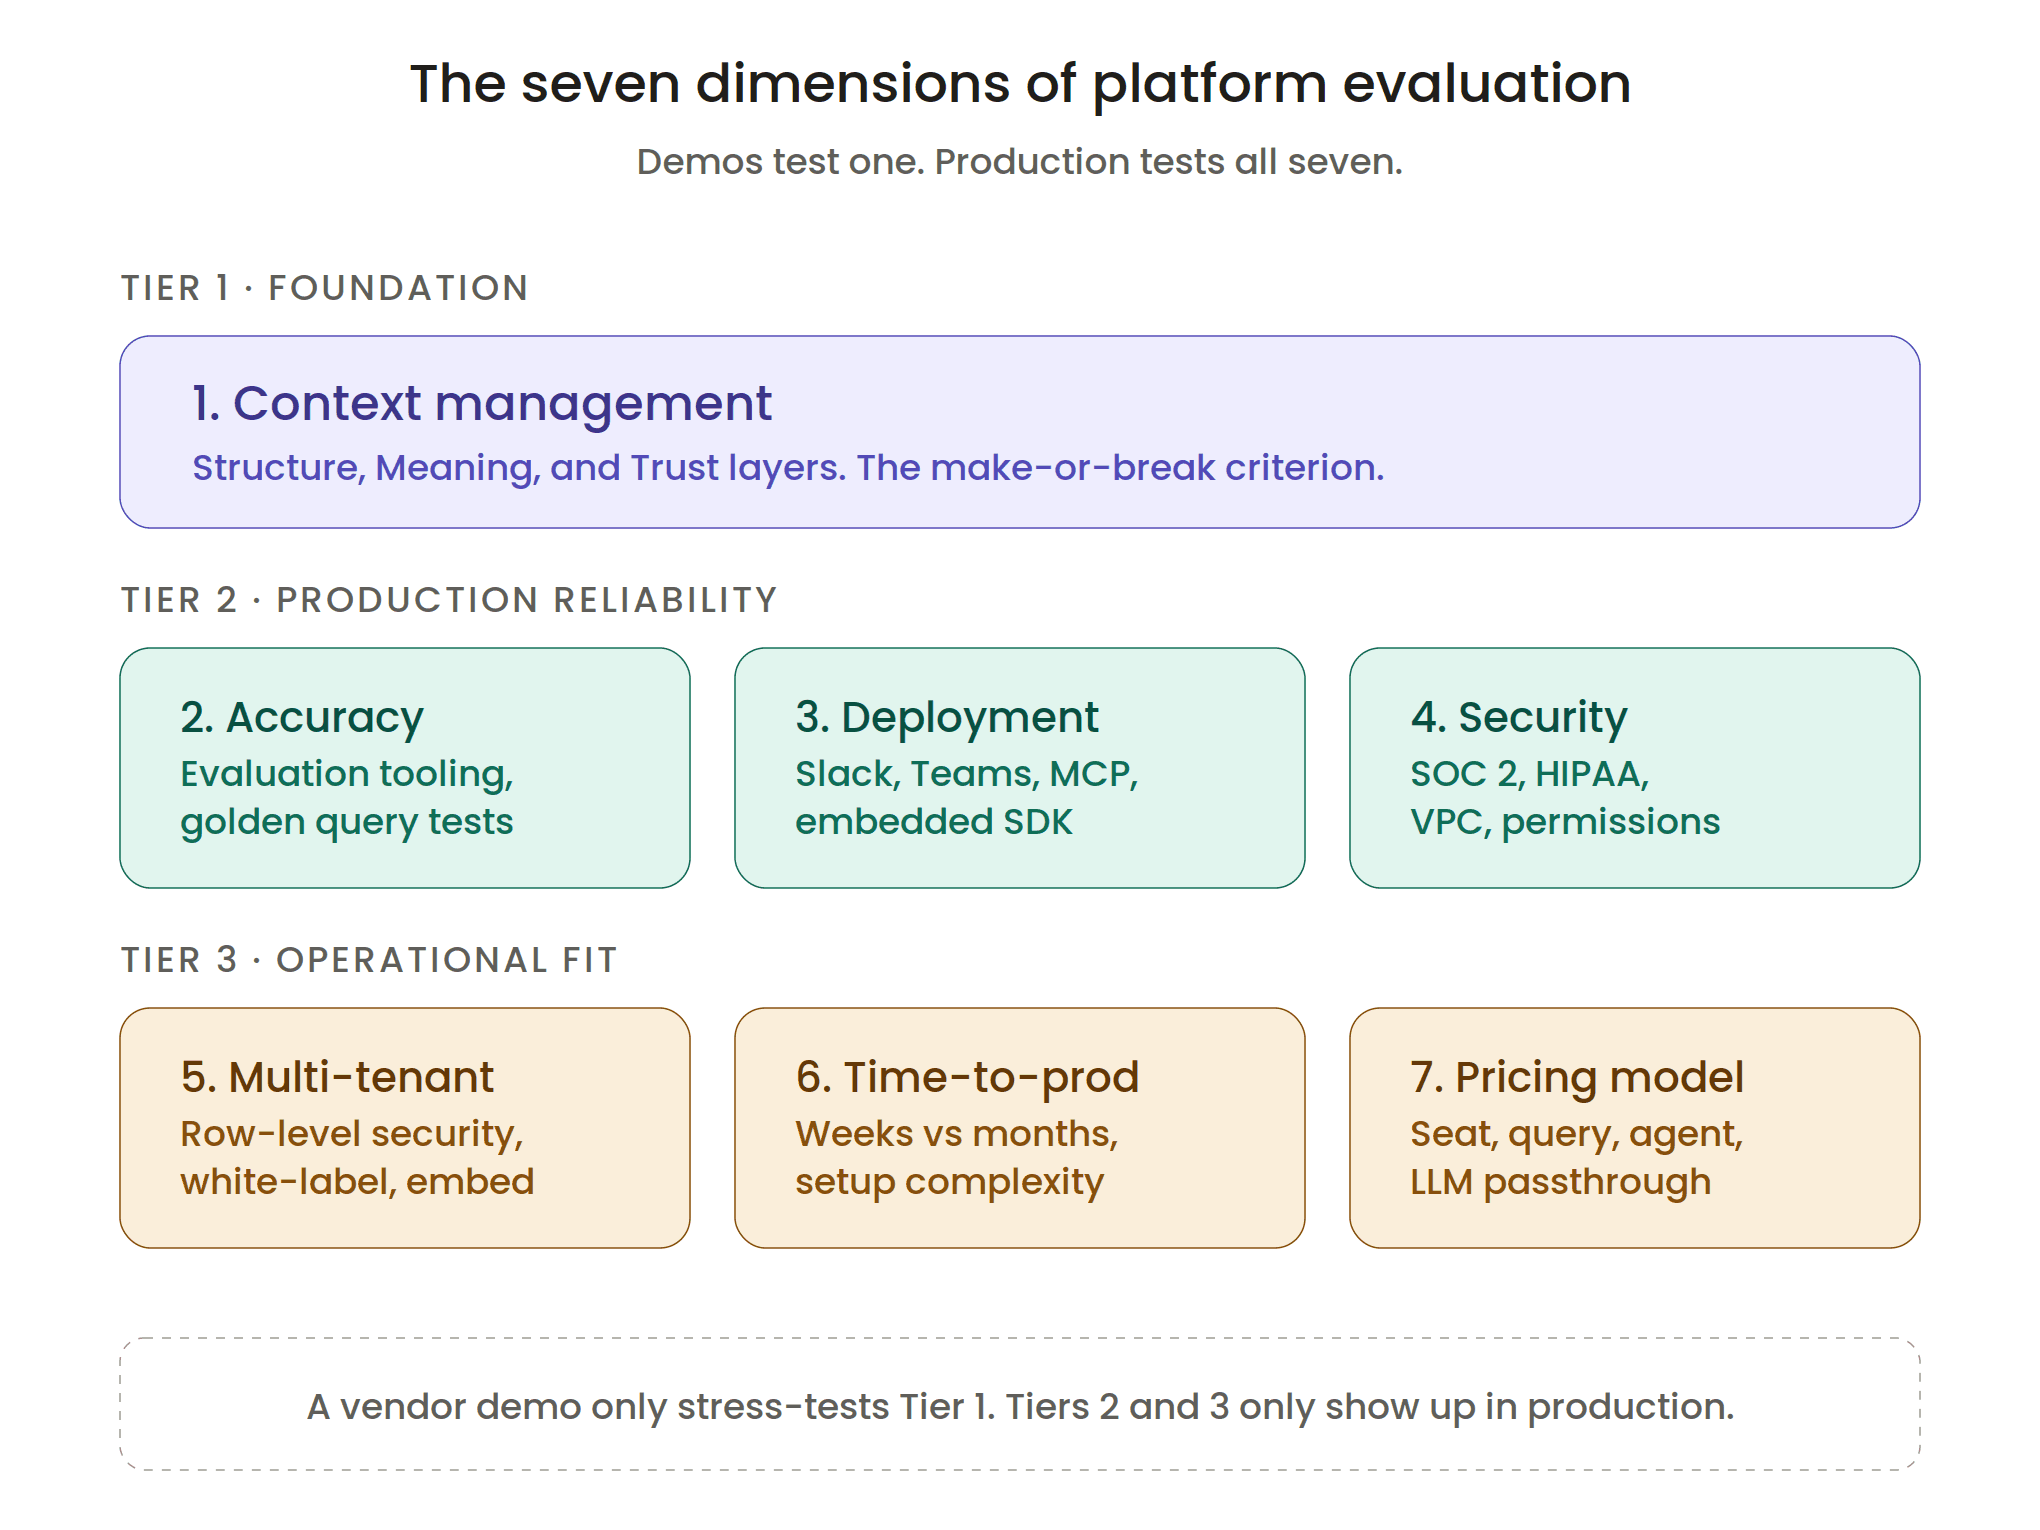The width and height of the screenshot is (2040, 1530).
Task: Select the '4. Security' card heading
Action: point(1519,718)
